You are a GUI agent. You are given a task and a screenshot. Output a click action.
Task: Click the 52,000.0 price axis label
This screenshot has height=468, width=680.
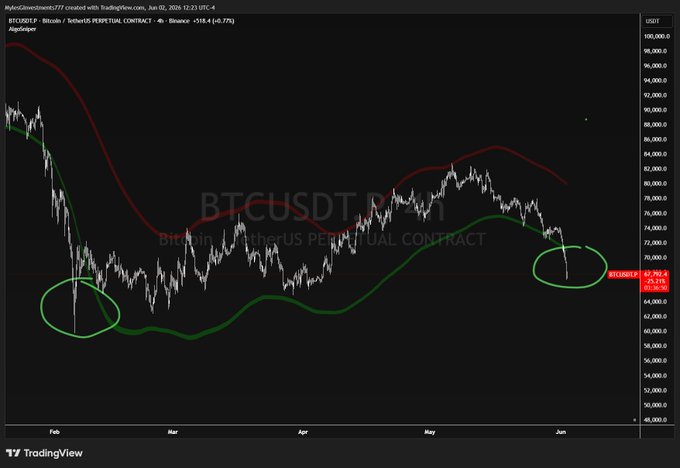[656, 390]
